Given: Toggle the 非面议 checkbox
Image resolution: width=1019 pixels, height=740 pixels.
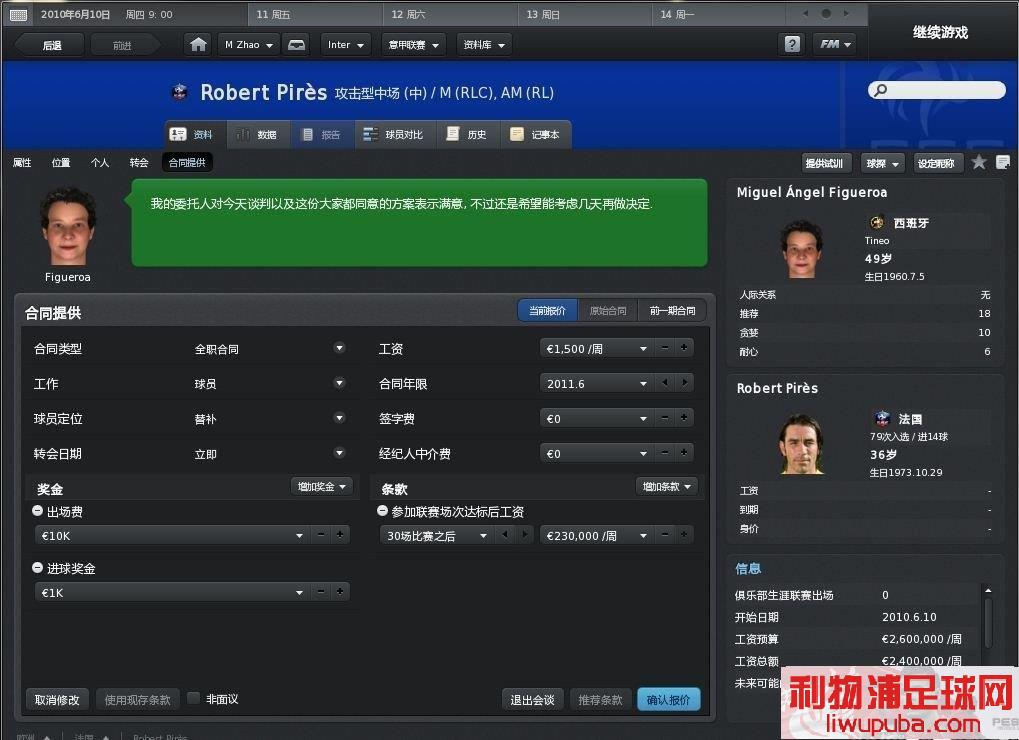Looking at the screenshot, I should pyautogui.click(x=193, y=698).
